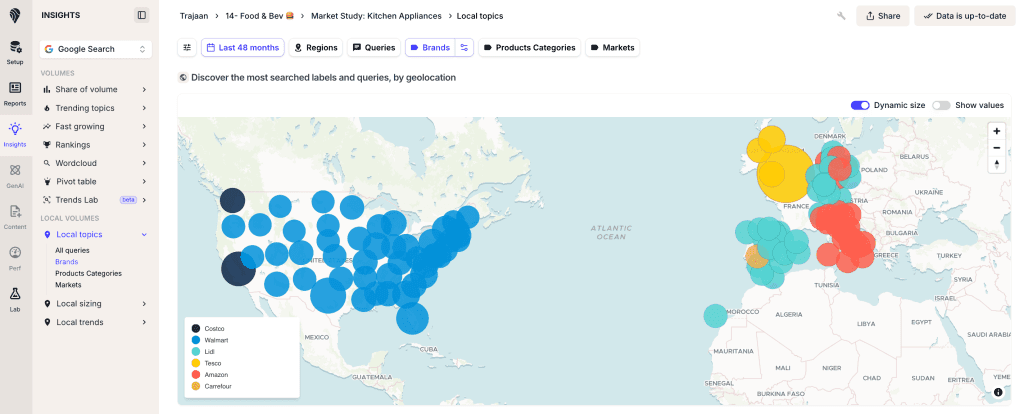Click the Lidl legend color swatch
This screenshot has height=414, width=1024.
[195, 352]
